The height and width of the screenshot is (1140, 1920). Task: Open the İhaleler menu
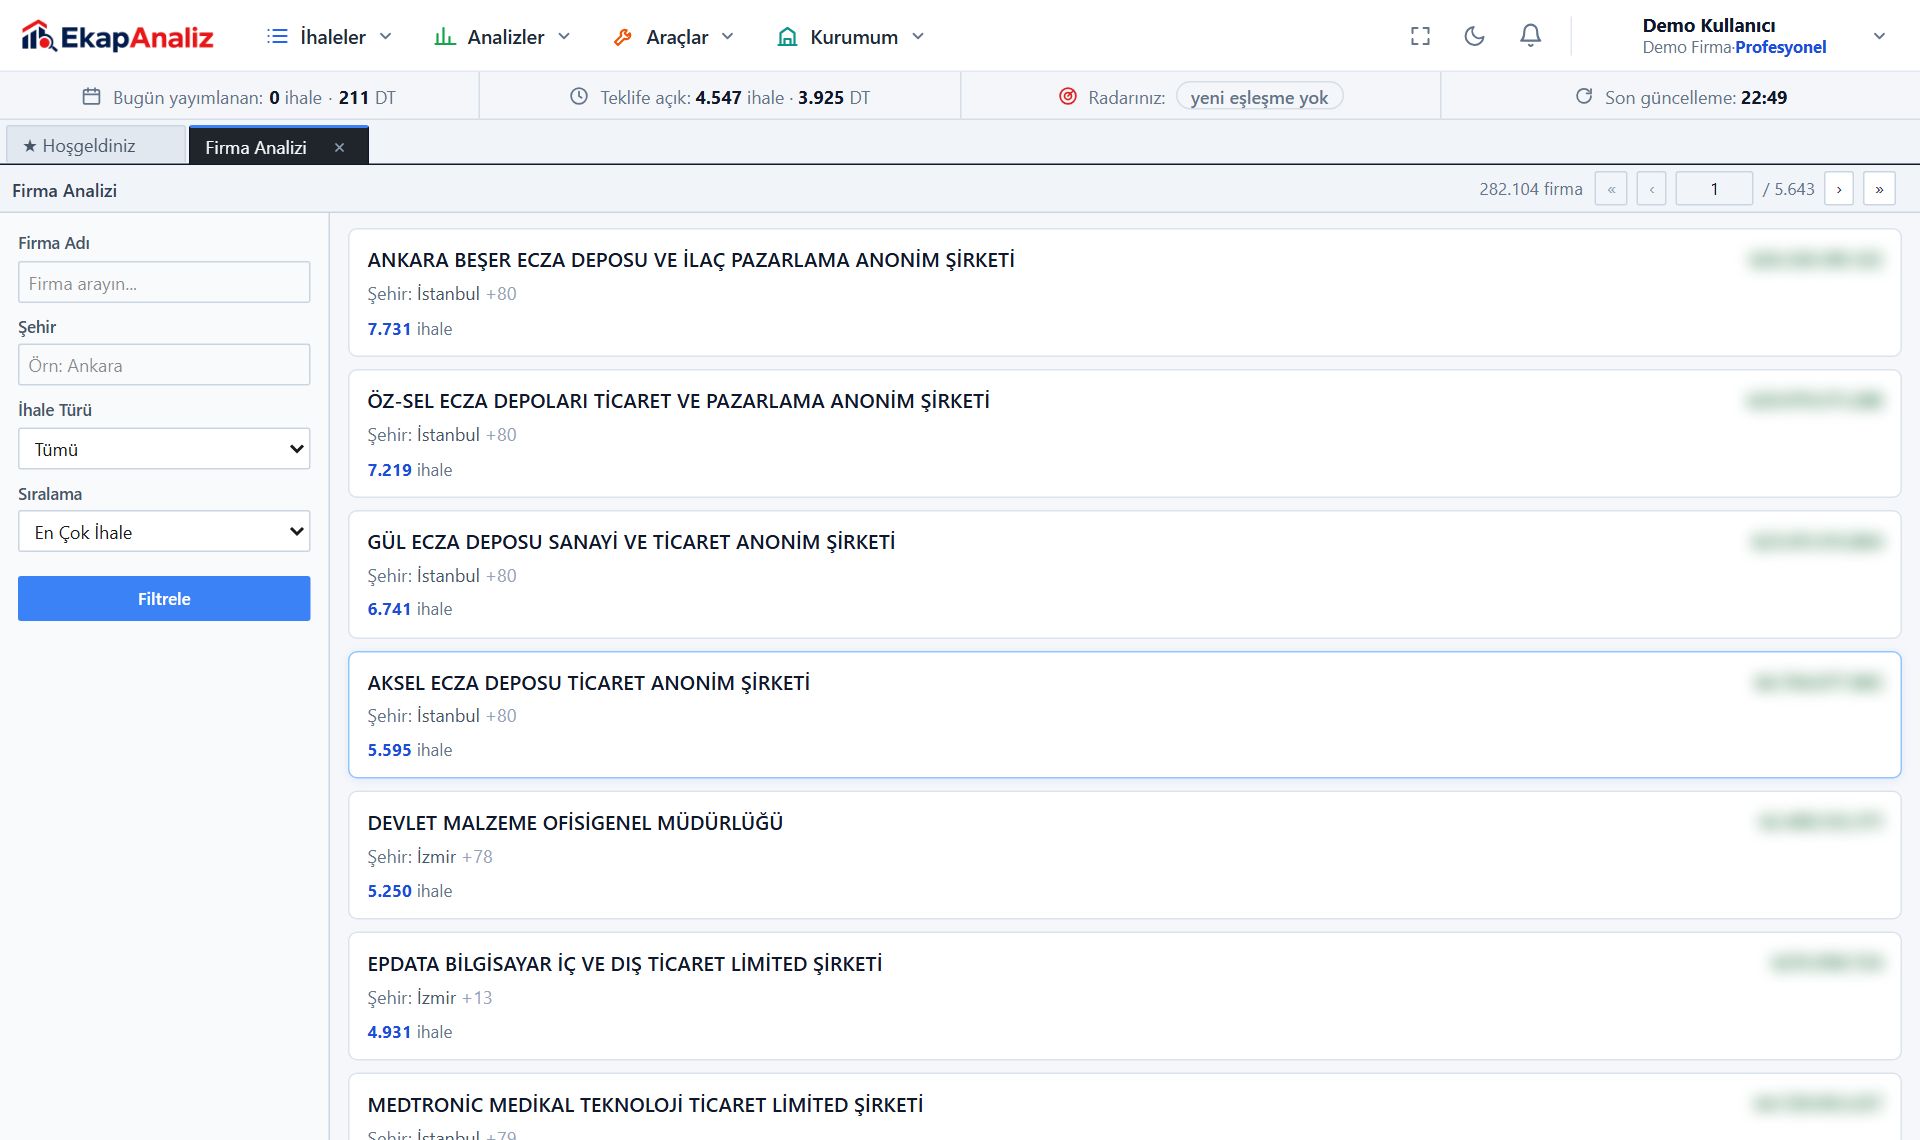tap(330, 37)
